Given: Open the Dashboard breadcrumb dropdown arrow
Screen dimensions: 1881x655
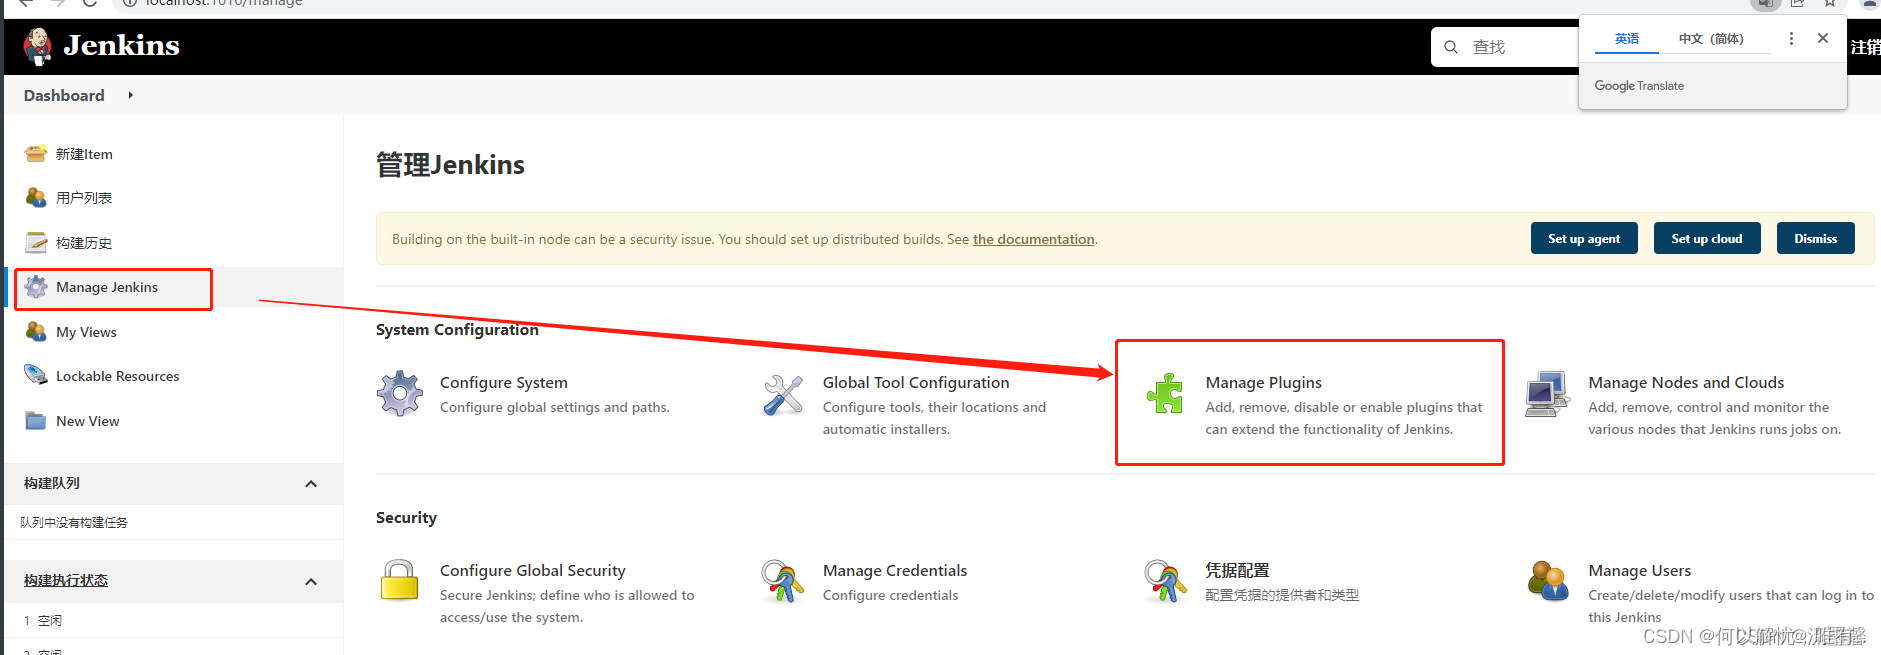Looking at the screenshot, I should (x=130, y=95).
